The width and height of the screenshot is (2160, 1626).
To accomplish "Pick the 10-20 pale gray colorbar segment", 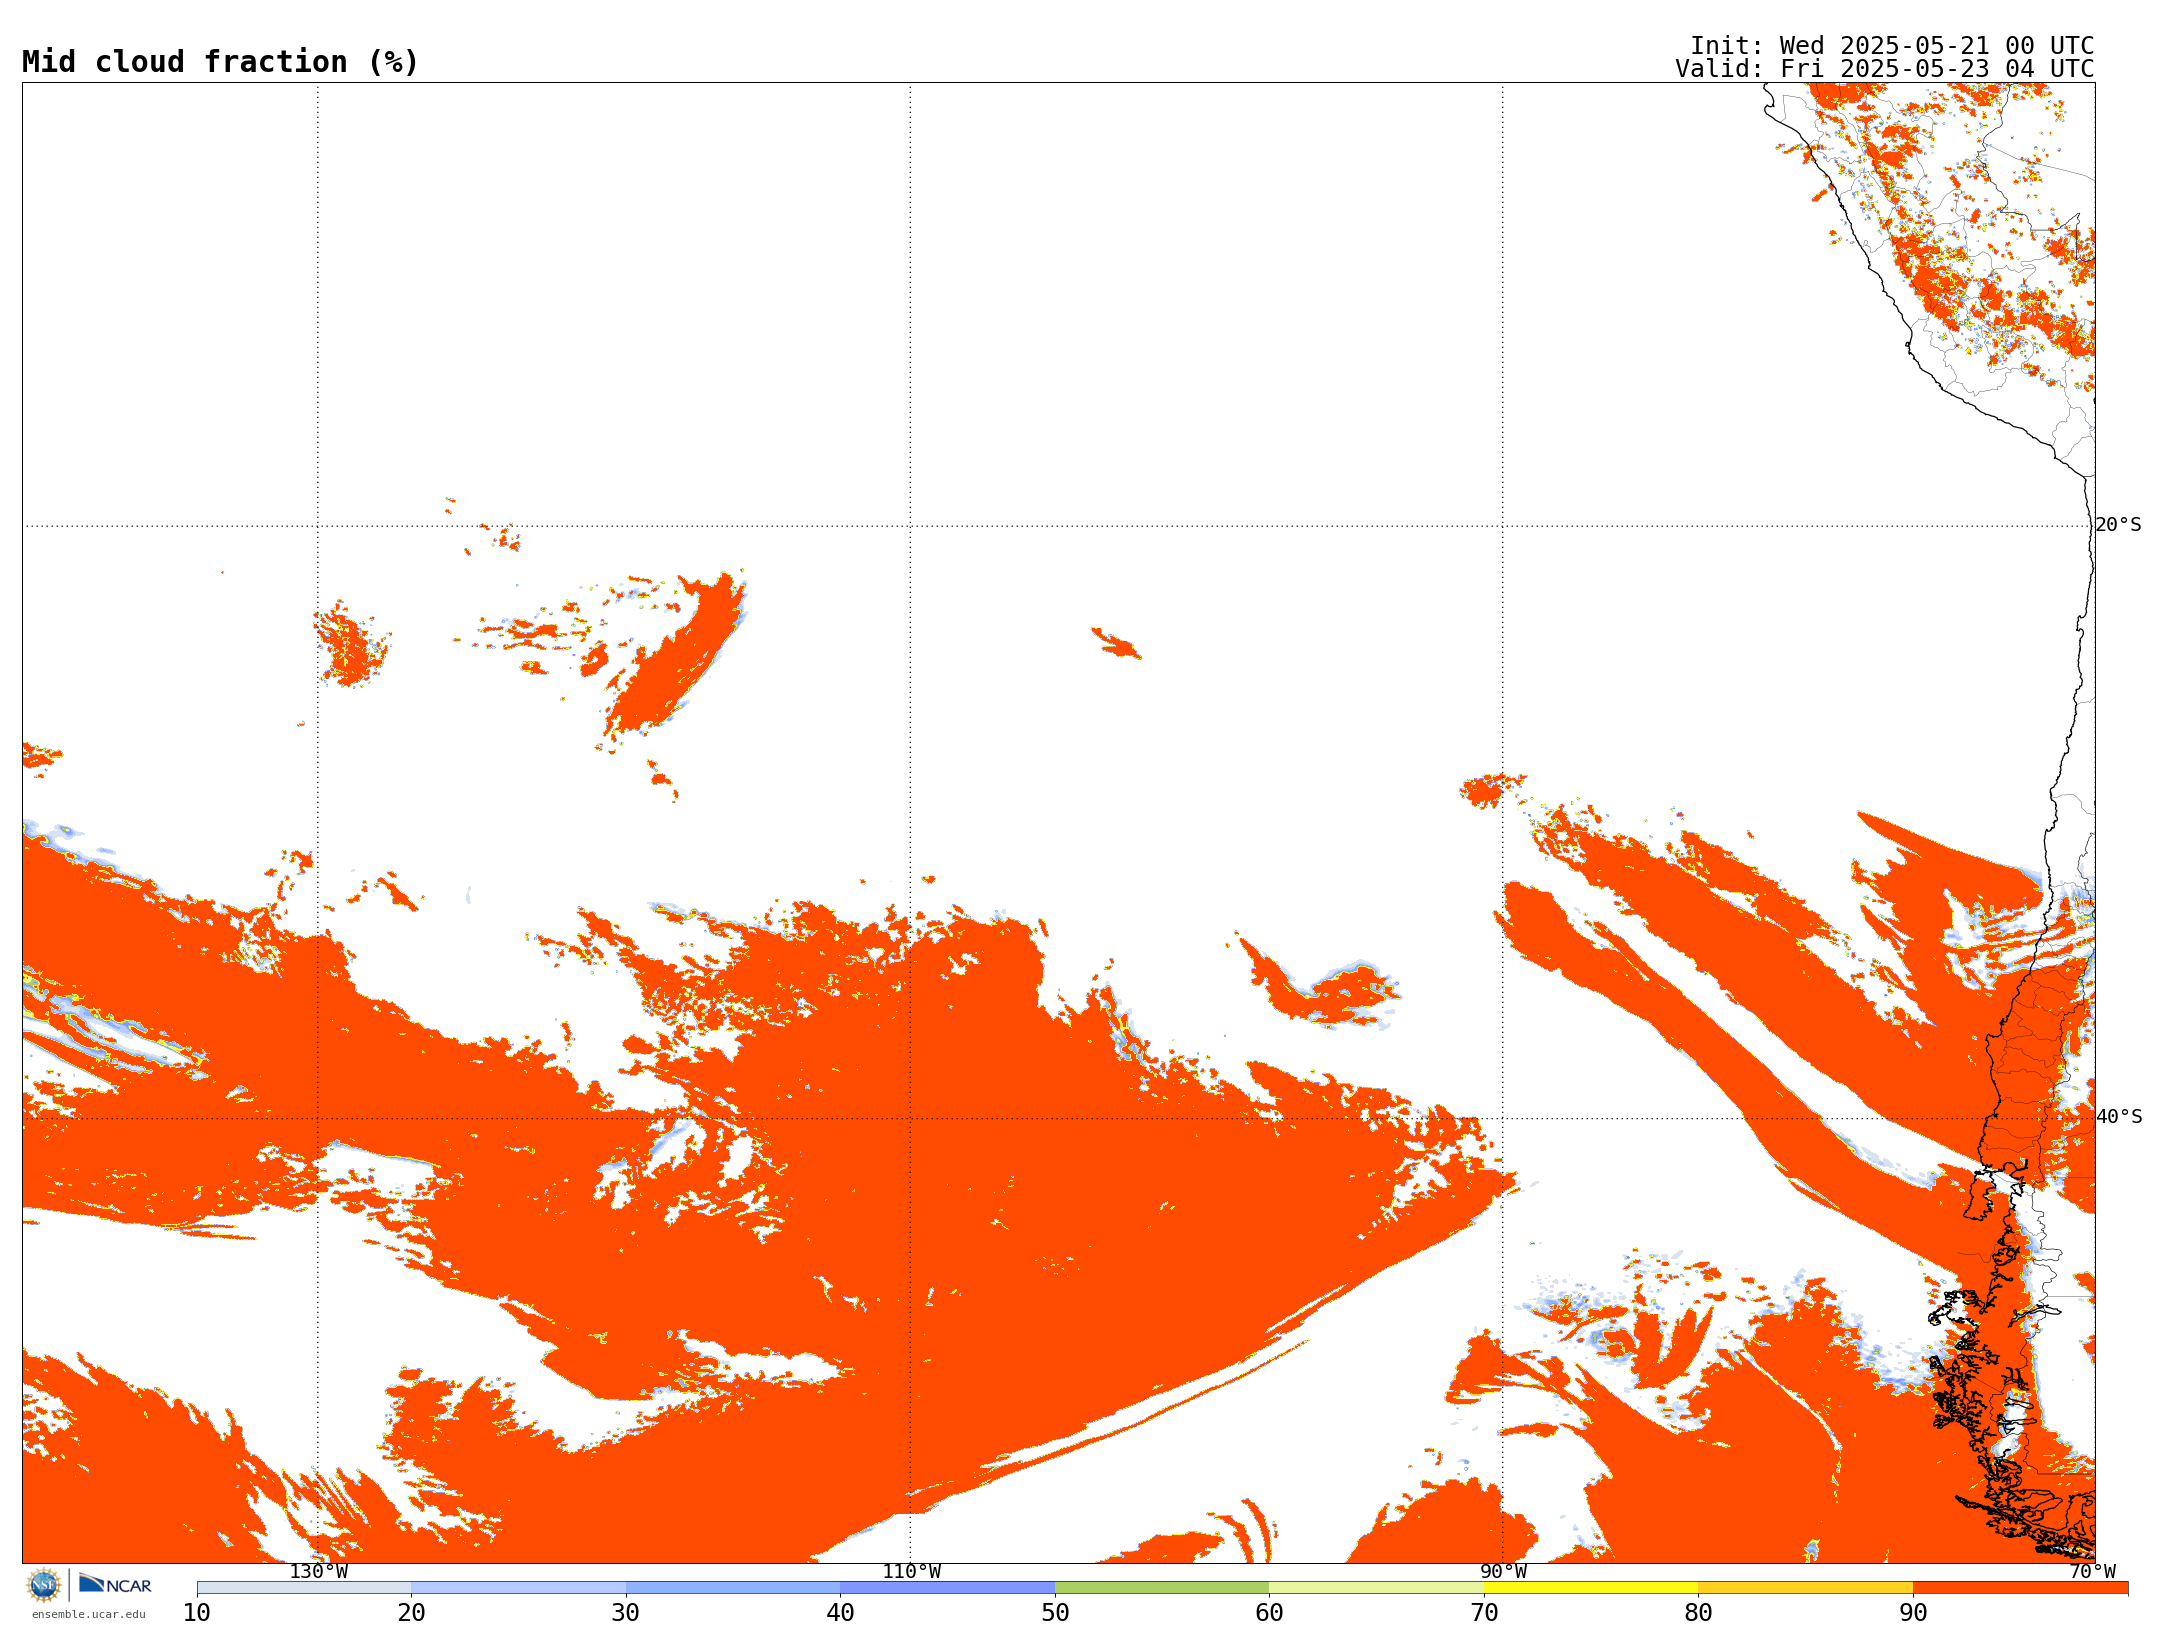I will (x=304, y=1588).
